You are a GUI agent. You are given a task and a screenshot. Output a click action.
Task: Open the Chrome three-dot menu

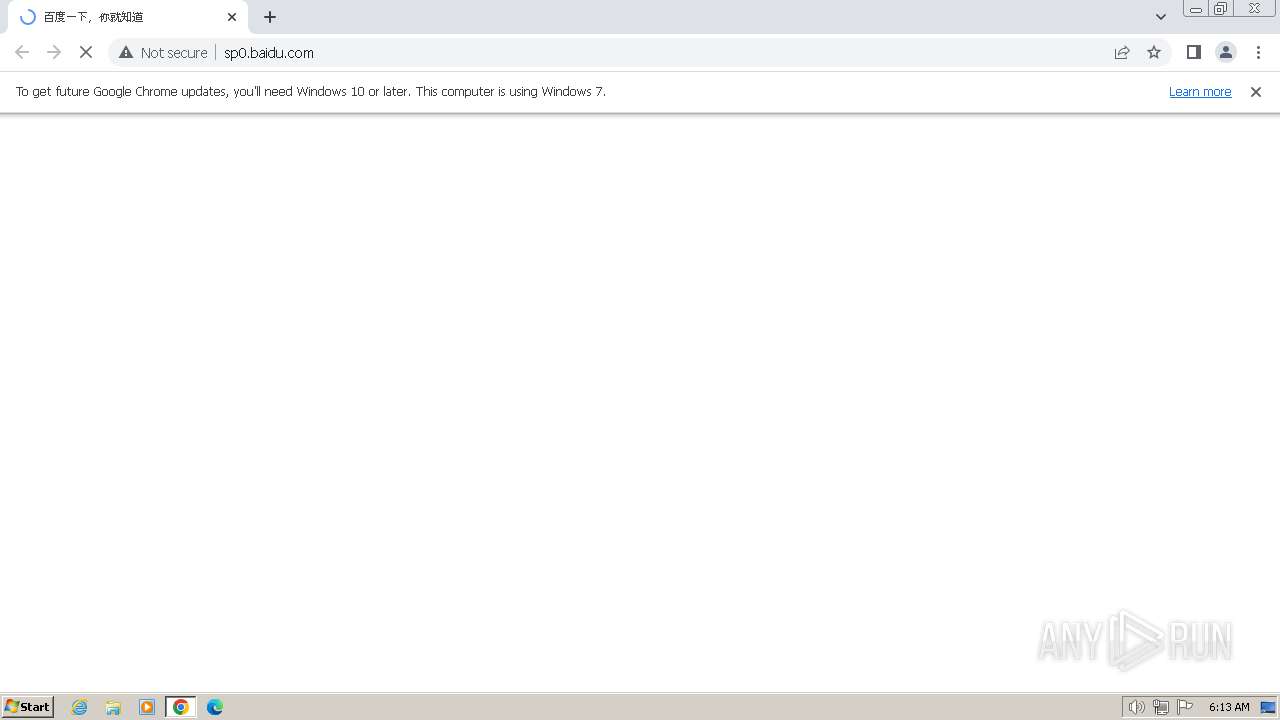tap(1258, 52)
